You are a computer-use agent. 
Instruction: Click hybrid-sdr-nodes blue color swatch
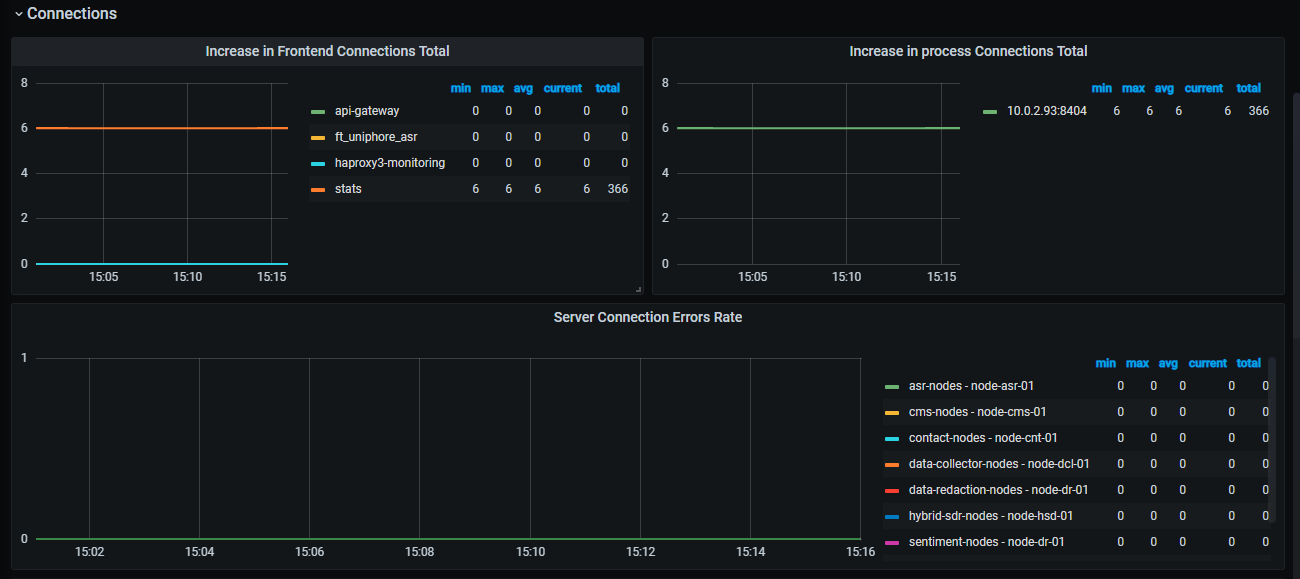[x=892, y=516]
